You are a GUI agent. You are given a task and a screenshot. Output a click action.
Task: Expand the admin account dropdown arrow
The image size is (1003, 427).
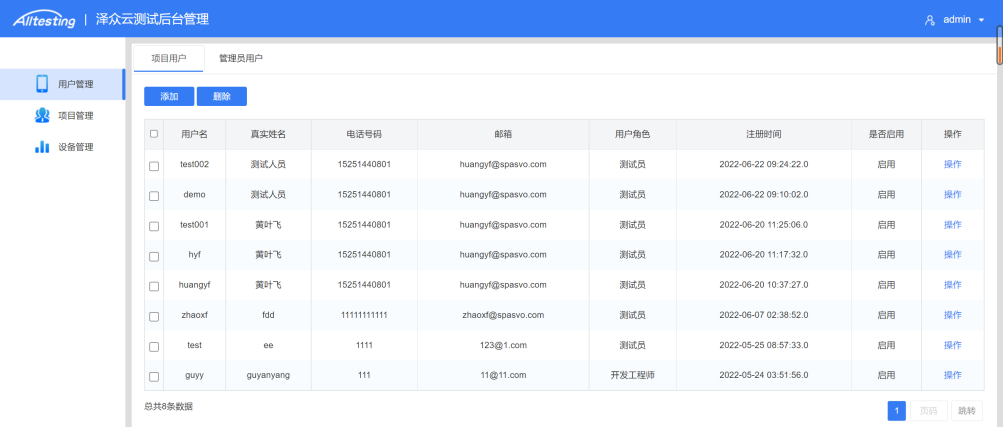coord(981,20)
